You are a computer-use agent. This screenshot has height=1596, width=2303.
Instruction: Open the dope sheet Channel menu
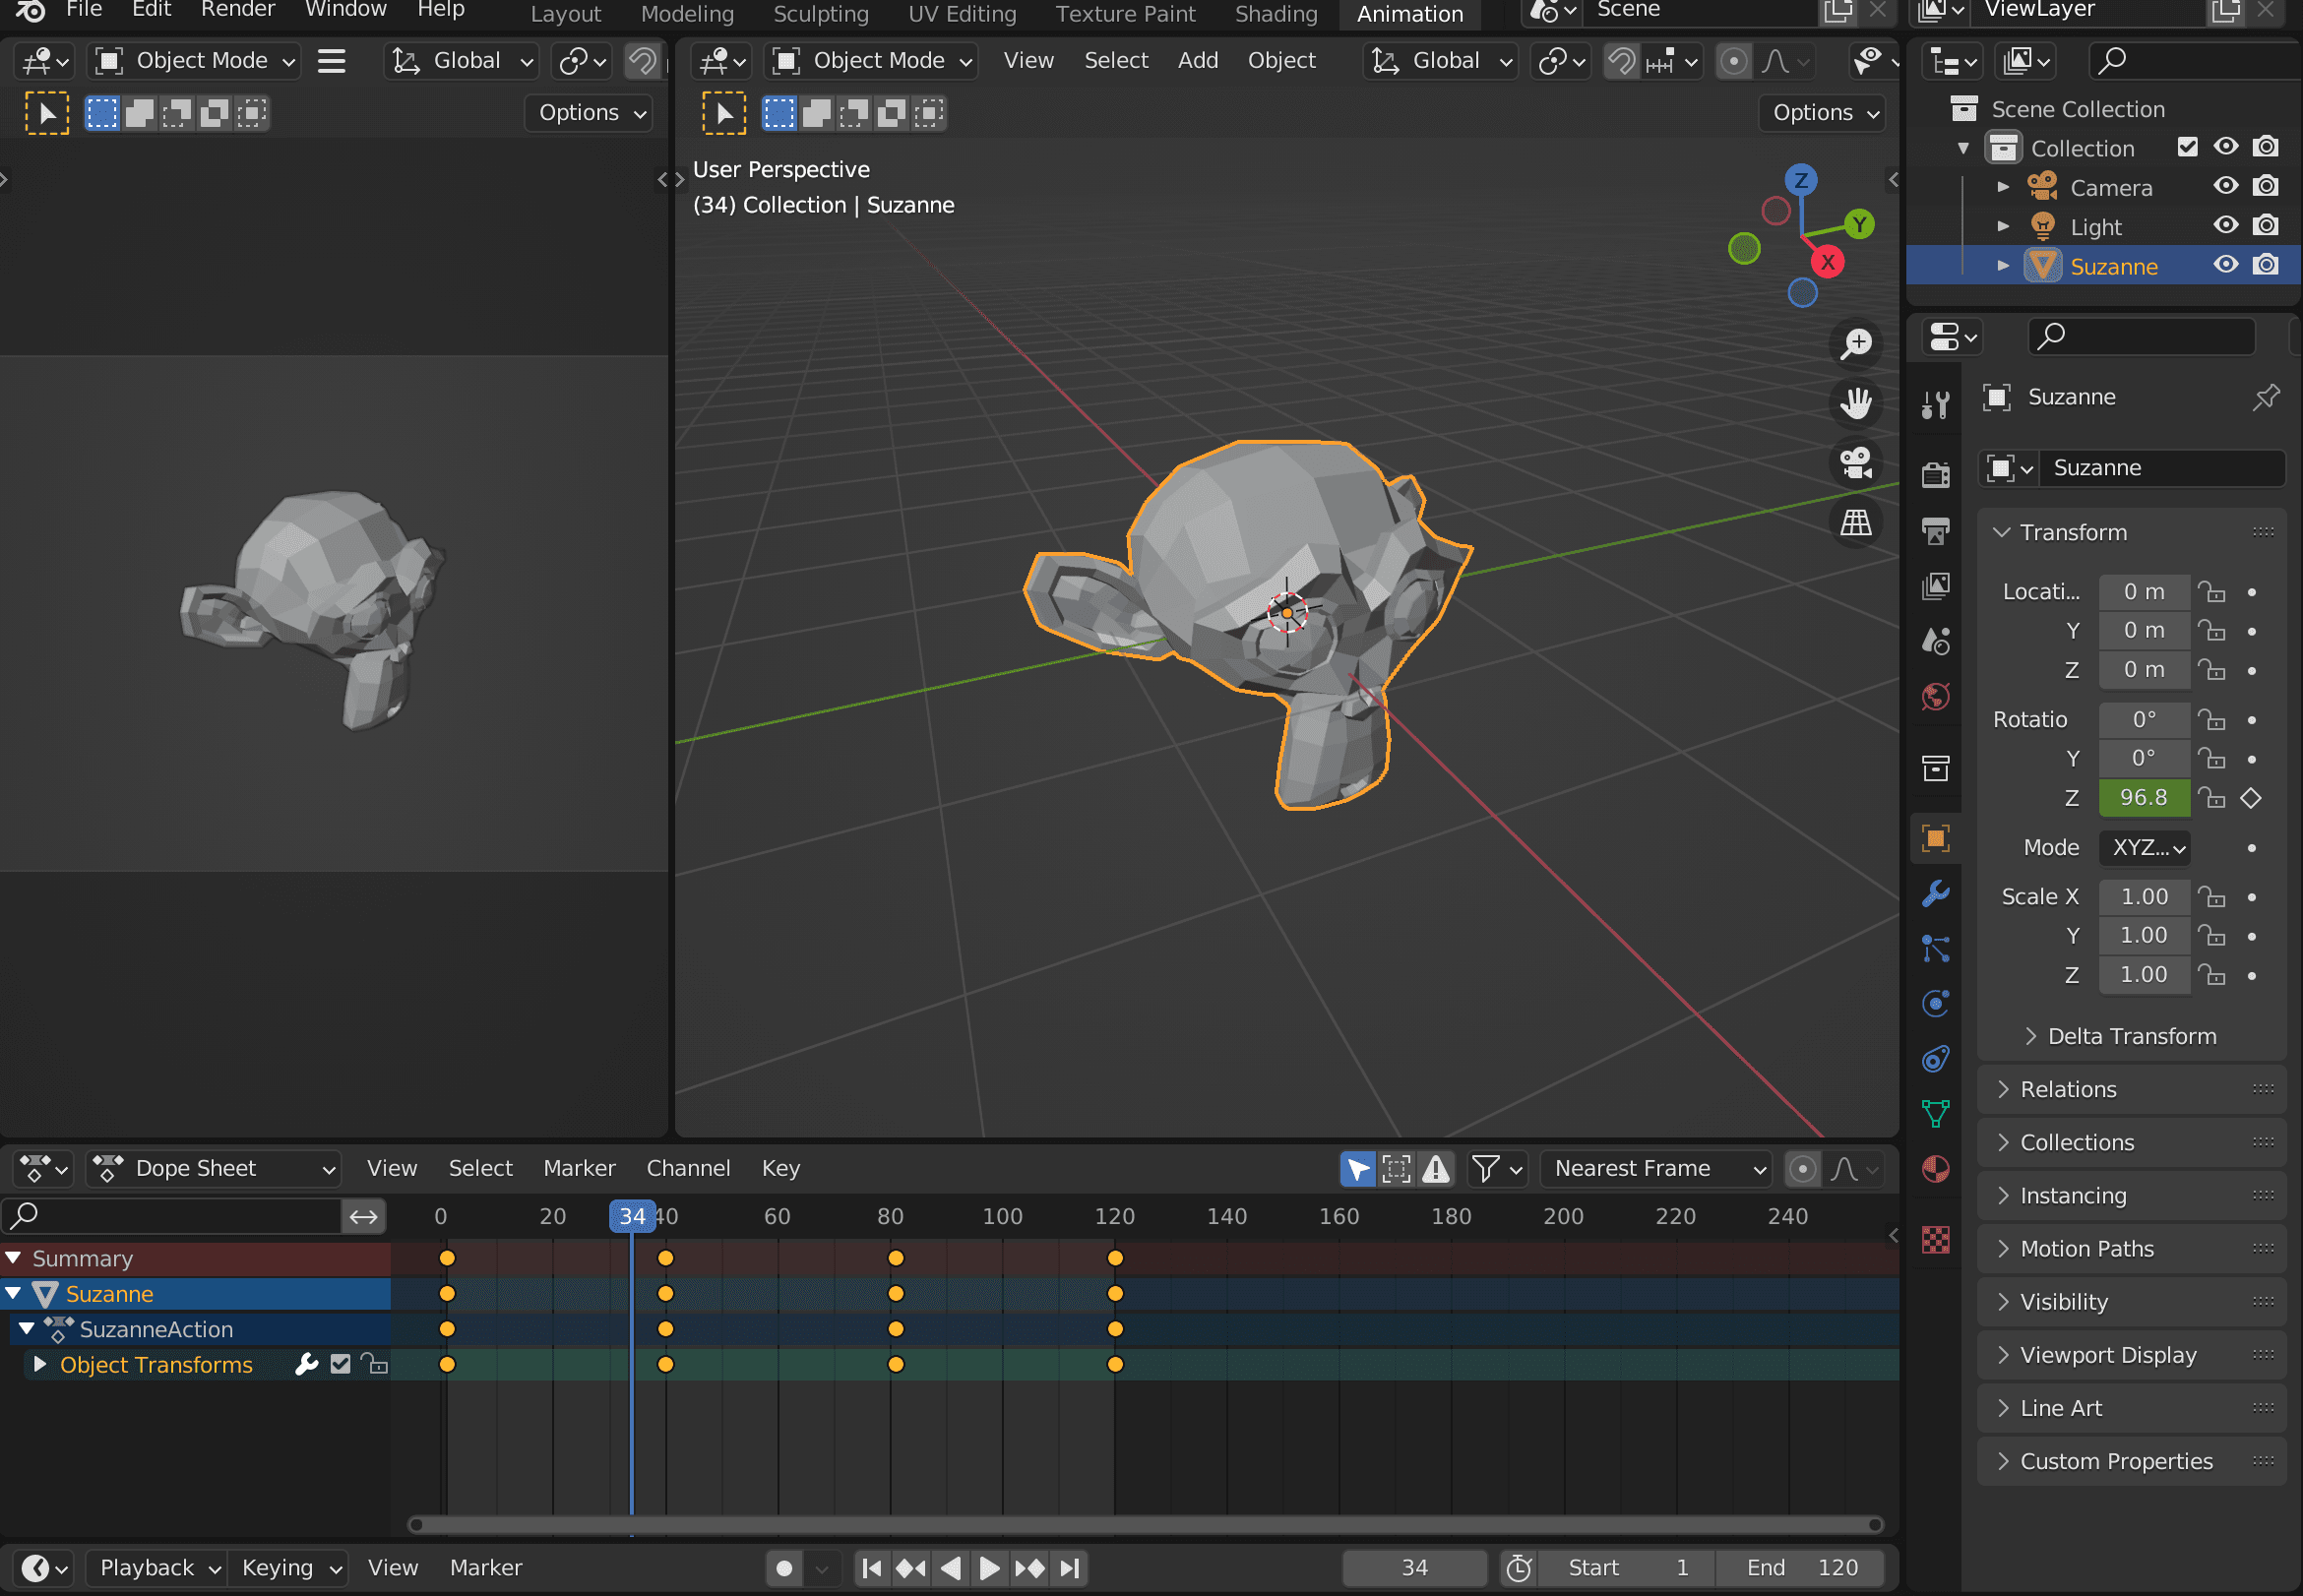coord(687,1168)
